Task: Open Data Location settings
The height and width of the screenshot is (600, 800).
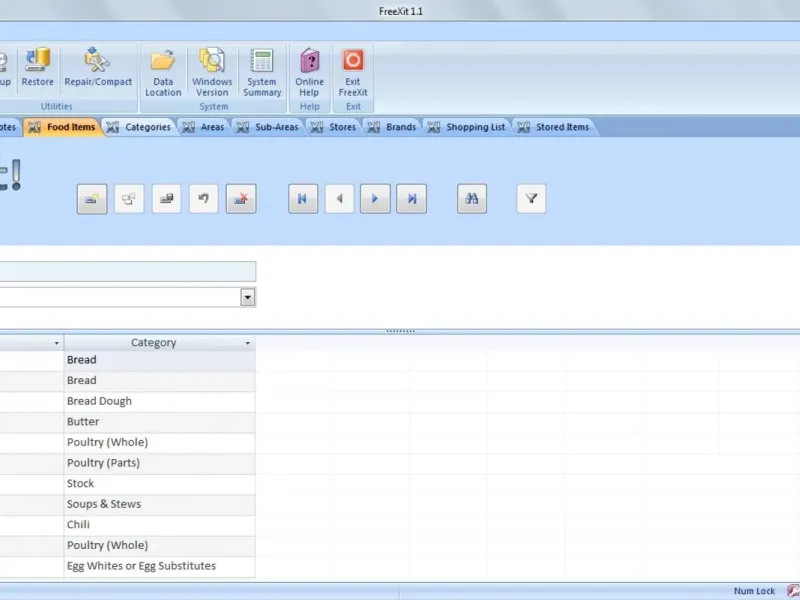Action: (x=163, y=72)
